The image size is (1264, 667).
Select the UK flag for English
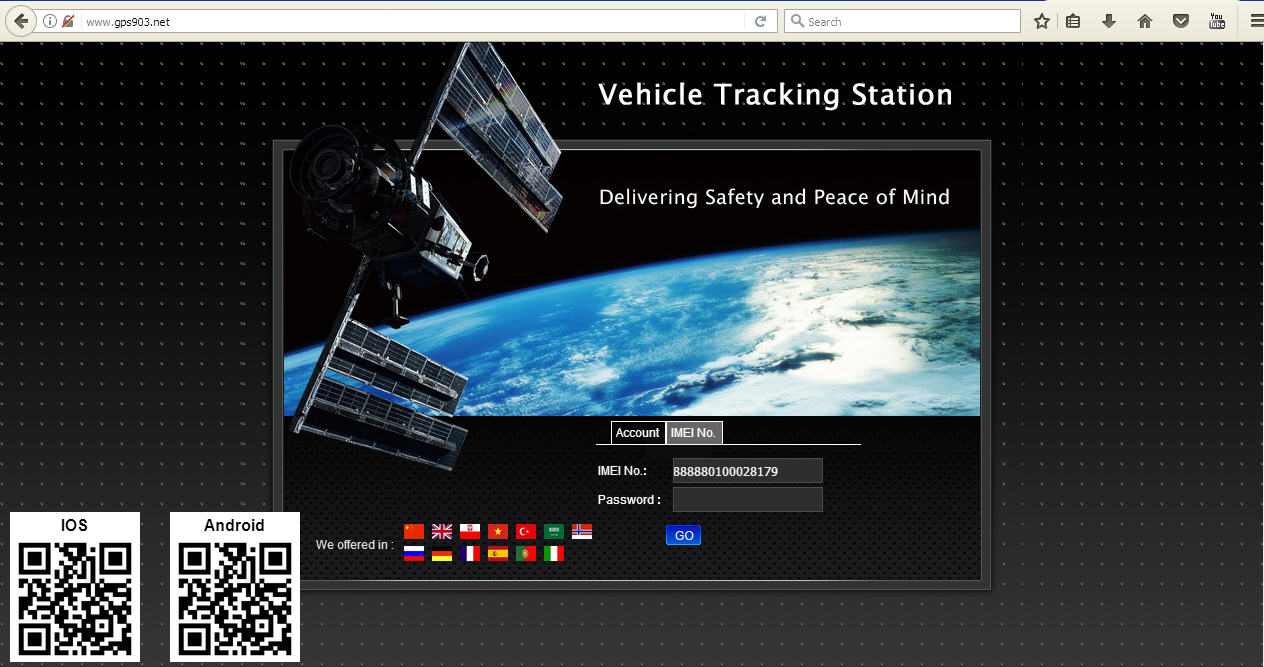(x=442, y=532)
